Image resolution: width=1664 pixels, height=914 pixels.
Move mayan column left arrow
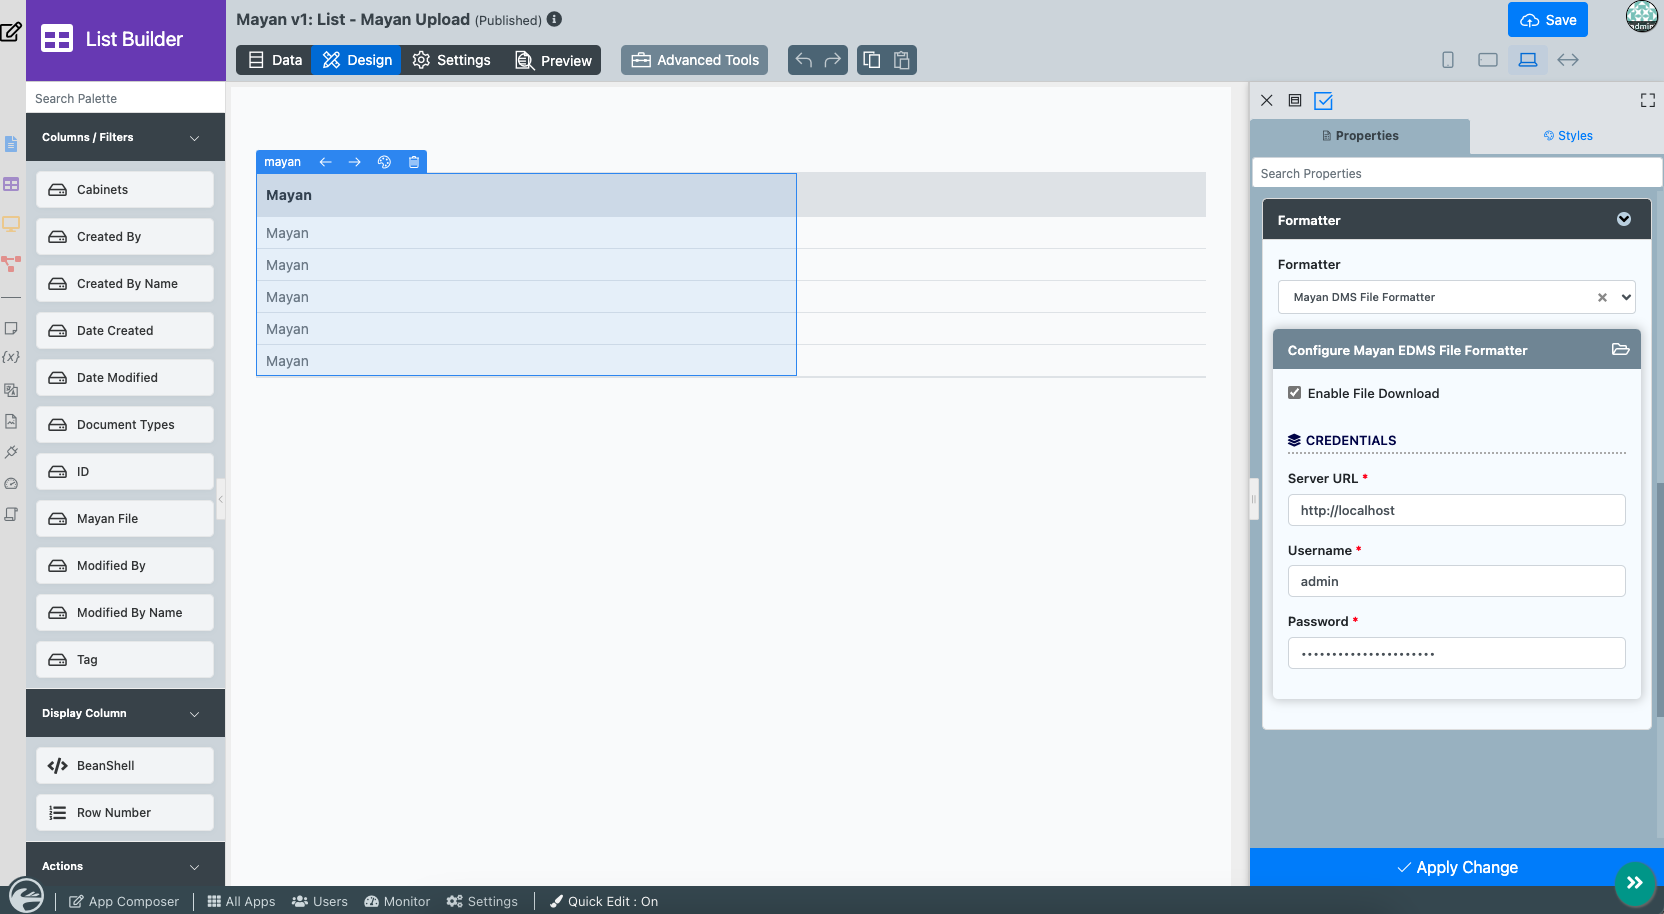(325, 162)
